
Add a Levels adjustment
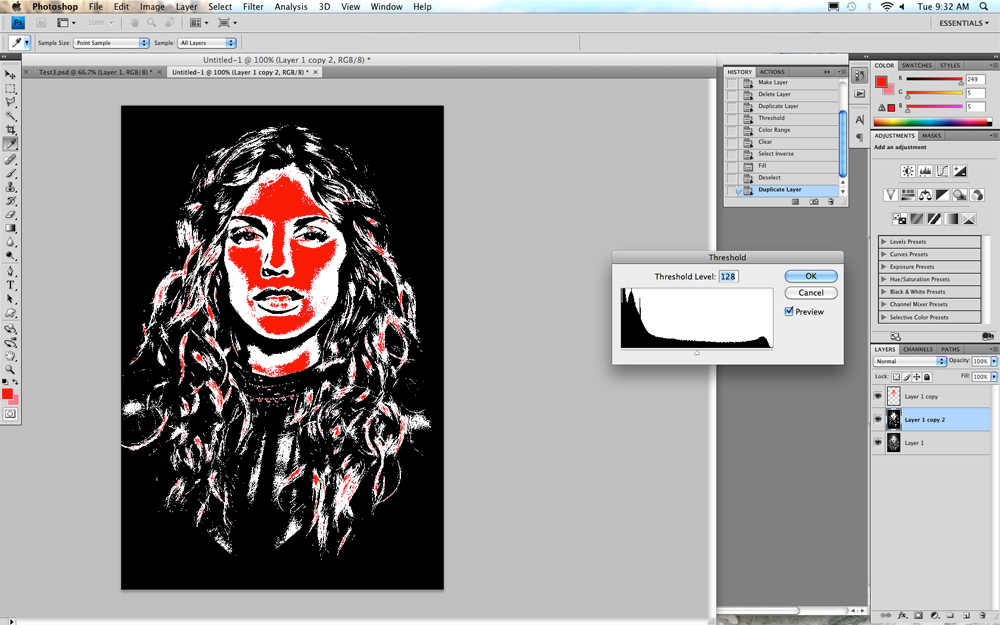925,171
